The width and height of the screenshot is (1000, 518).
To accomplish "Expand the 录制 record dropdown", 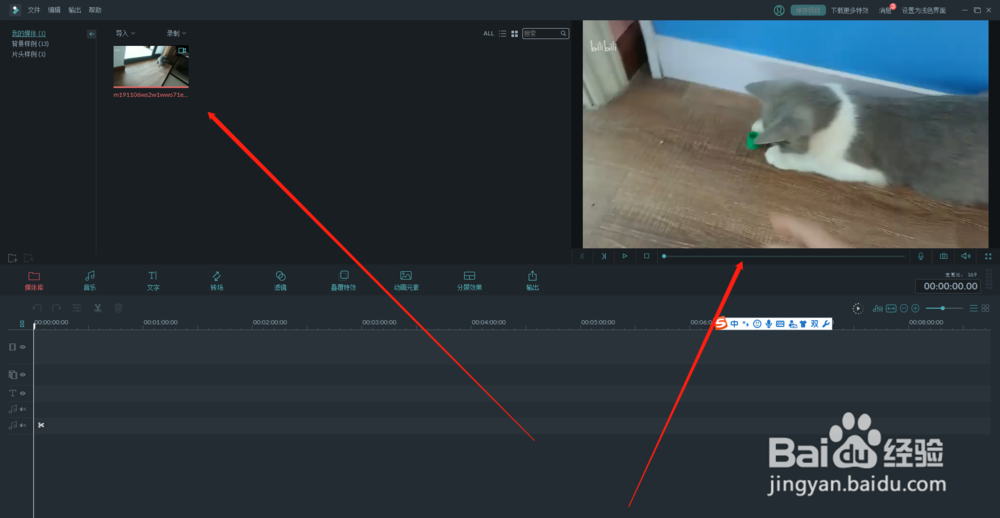I will 177,33.
